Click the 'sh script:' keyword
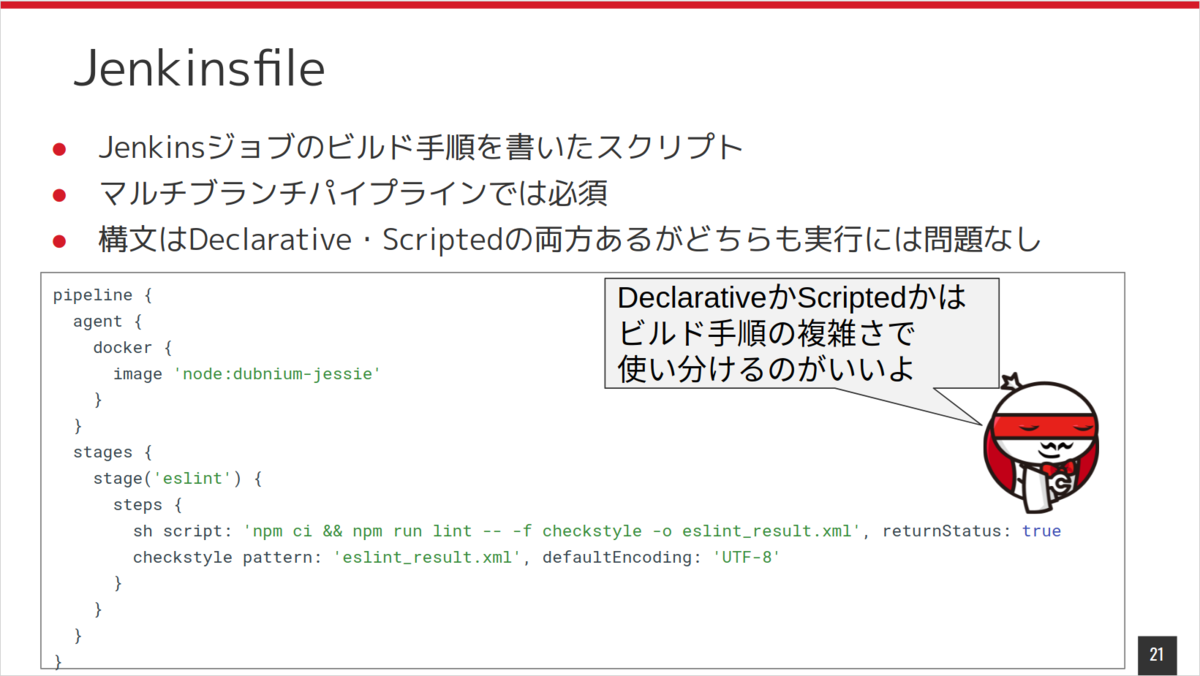The image size is (1200, 676). [x=183, y=530]
